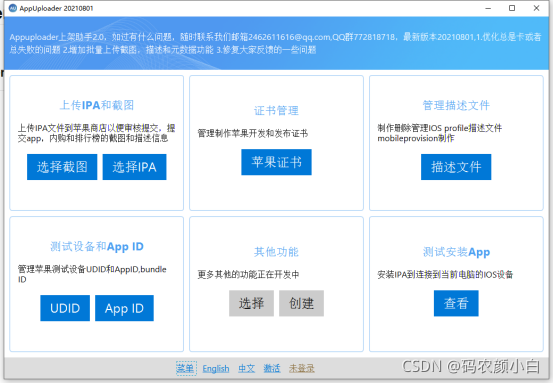This screenshot has width=554, height=383.
Task: Click the gray 创建 button
Action: (x=301, y=303)
